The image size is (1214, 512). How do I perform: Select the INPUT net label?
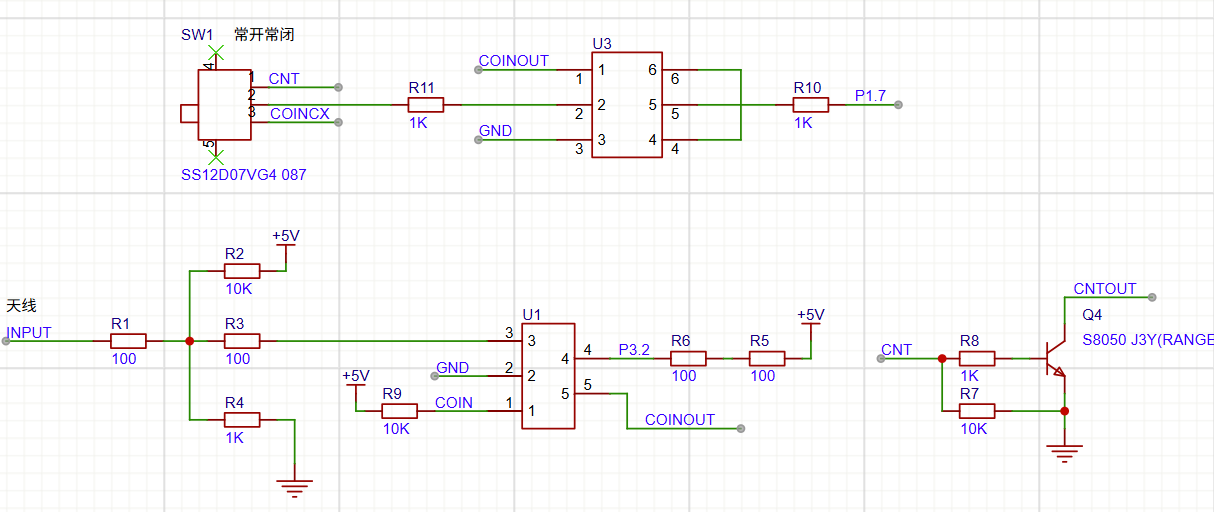(29, 333)
